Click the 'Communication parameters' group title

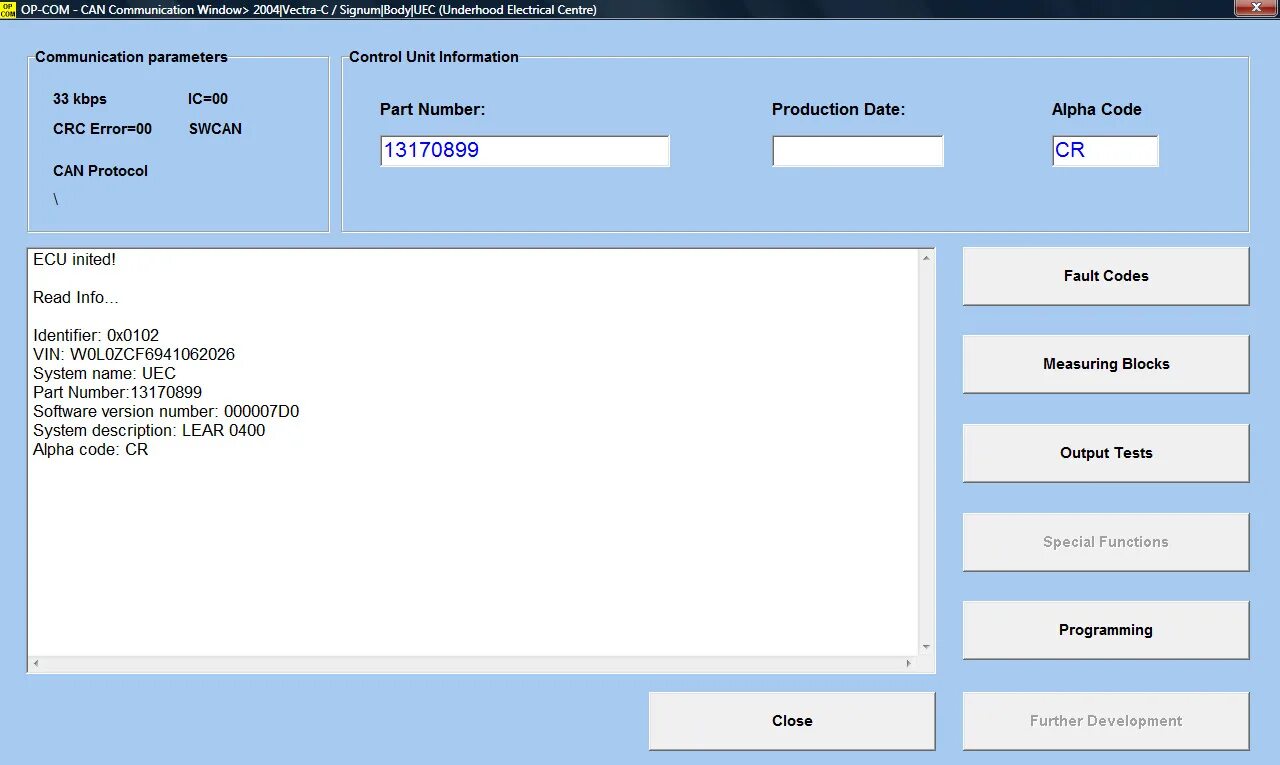coord(131,57)
